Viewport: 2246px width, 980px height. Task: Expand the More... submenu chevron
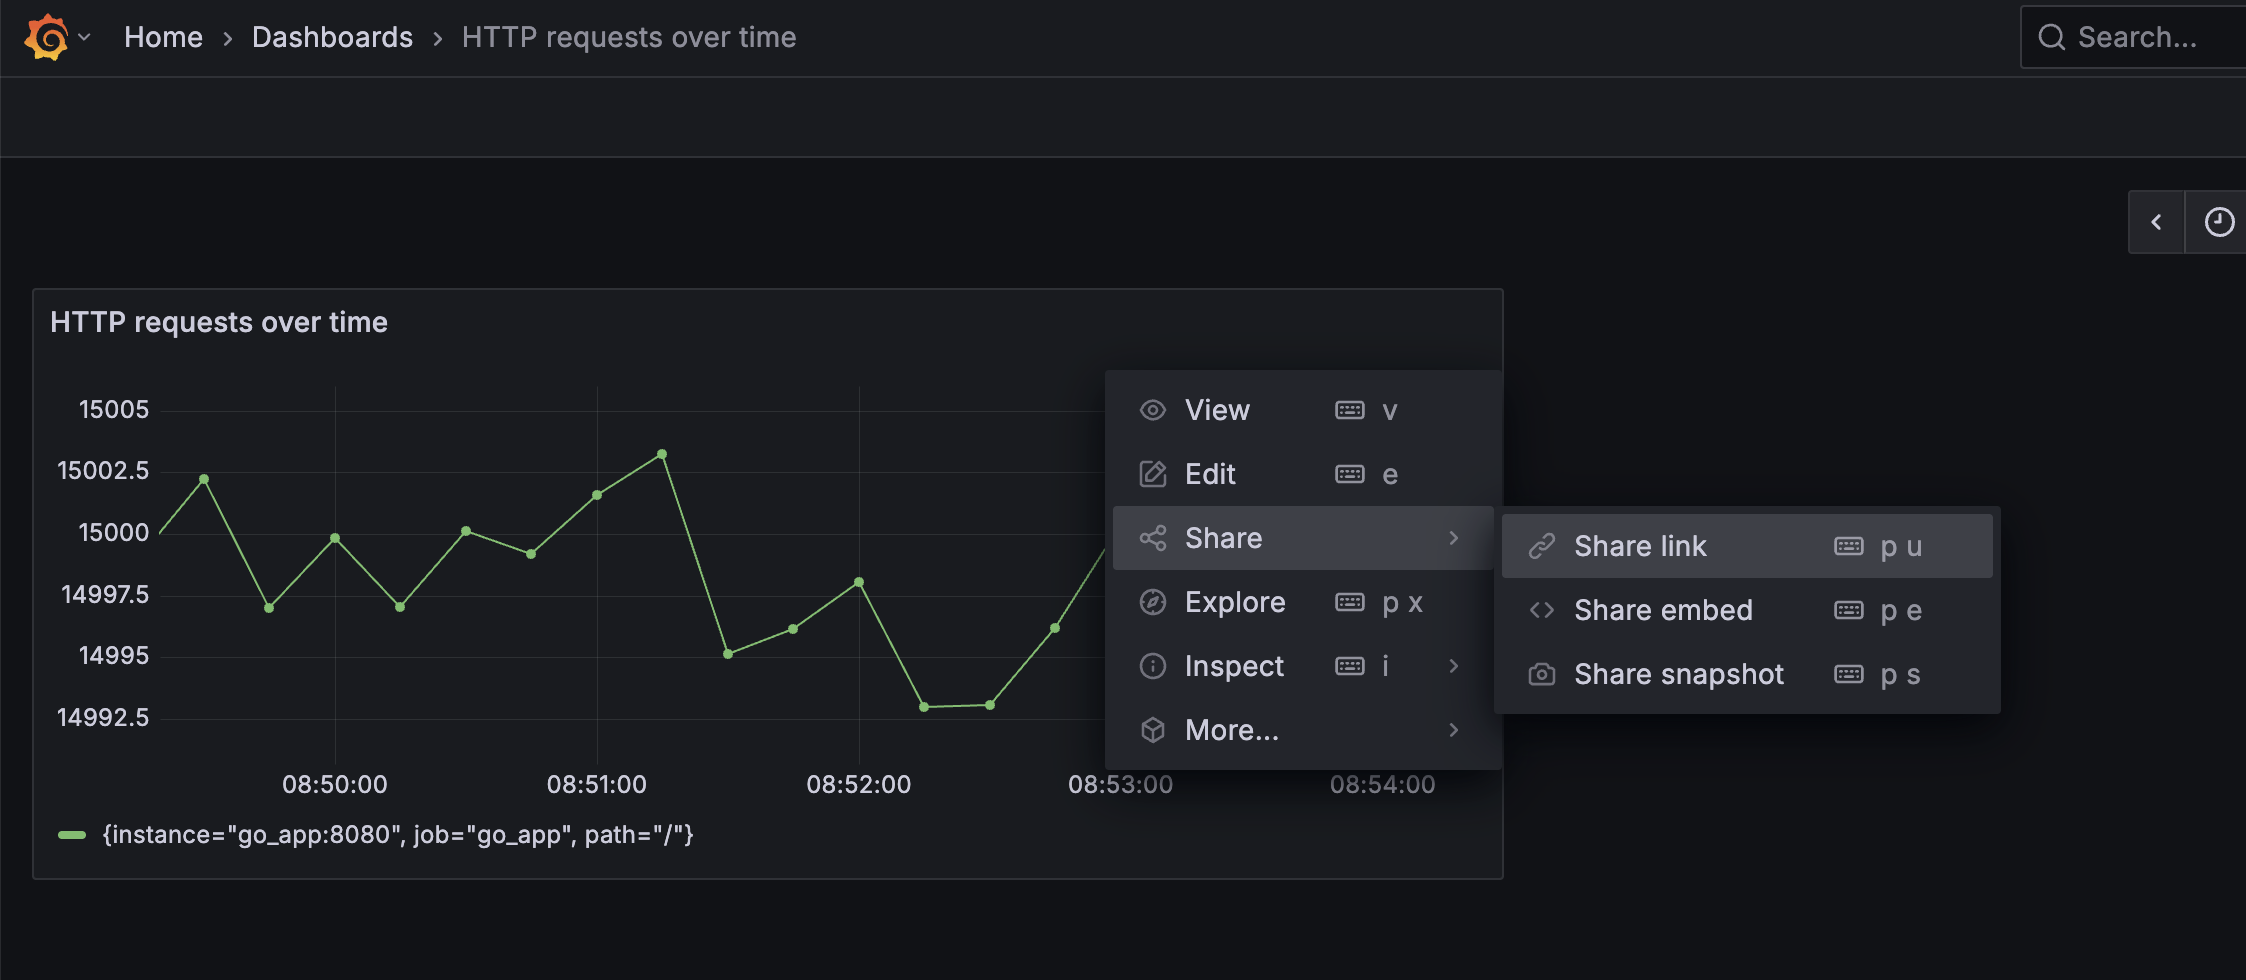coord(1453,730)
